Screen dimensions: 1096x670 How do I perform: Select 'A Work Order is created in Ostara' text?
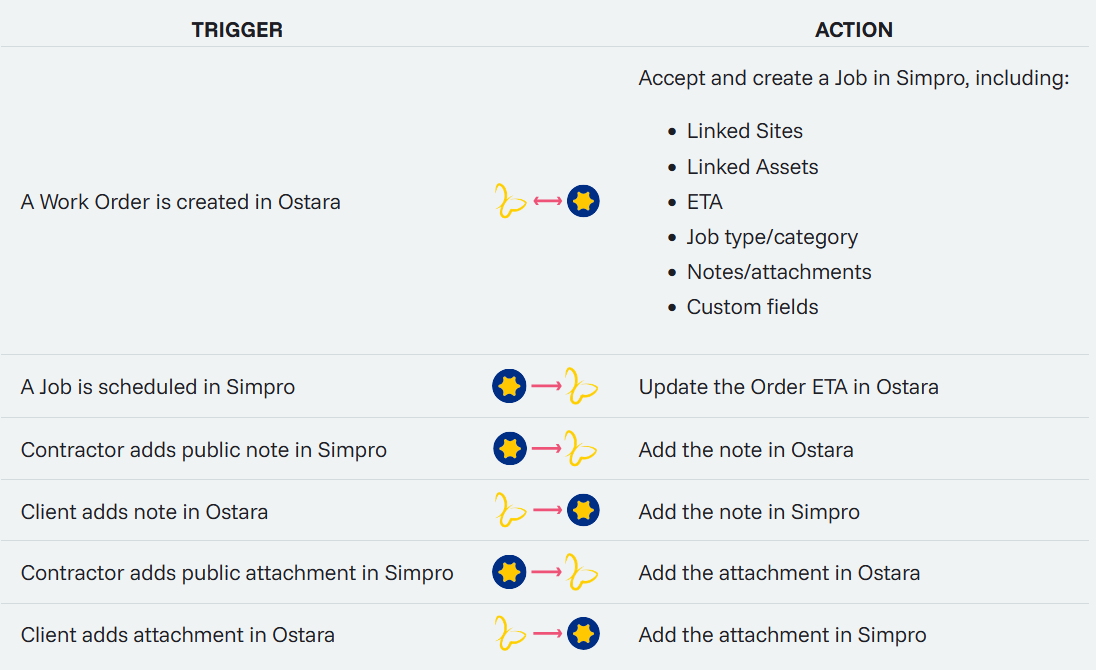[181, 202]
